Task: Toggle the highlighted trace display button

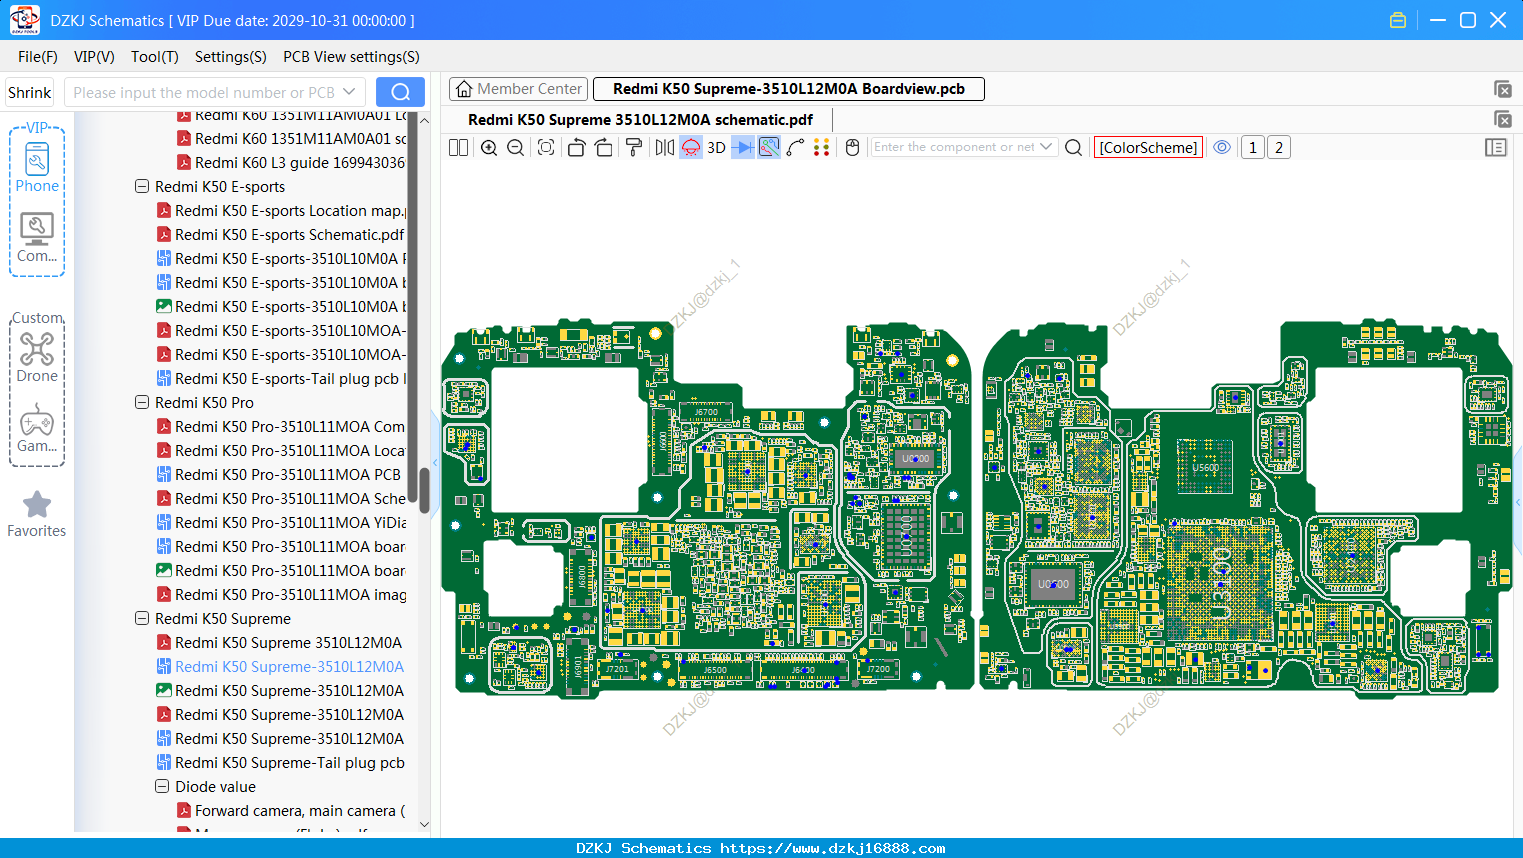Action: [x=769, y=148]
